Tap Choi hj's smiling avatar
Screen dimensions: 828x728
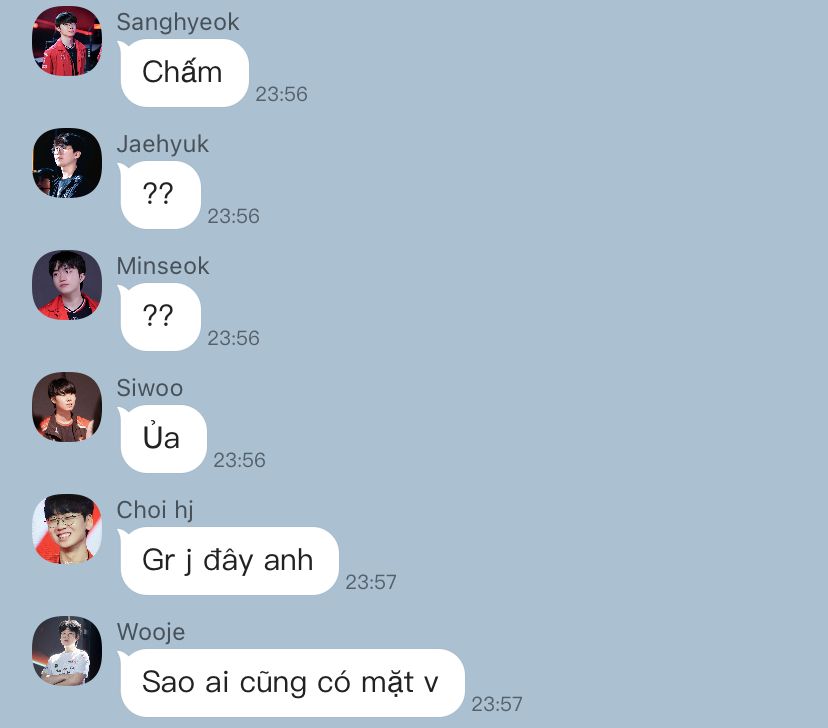tap(67, 528)
